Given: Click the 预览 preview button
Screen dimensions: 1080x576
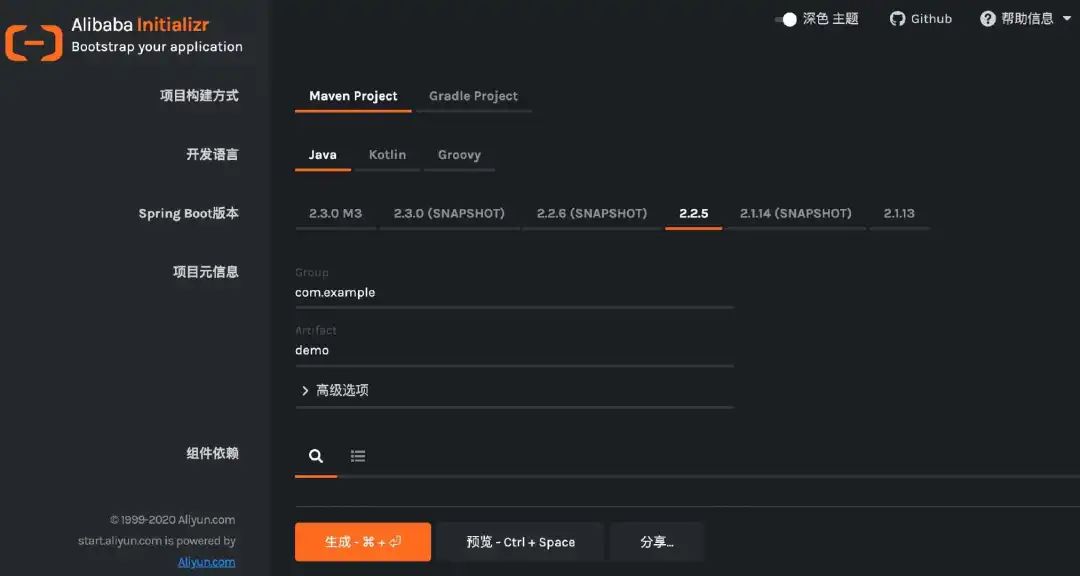Looking at the screenshot, I should (521, 542).
